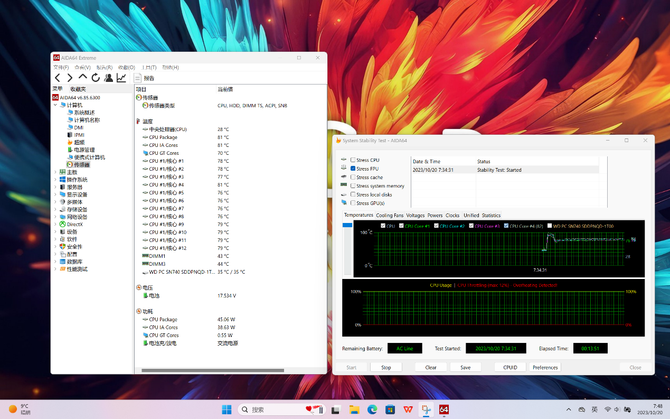
Task: Uncheck the Stress FPU checkbox
Action: pyautogui.click(x=353, y=169)
